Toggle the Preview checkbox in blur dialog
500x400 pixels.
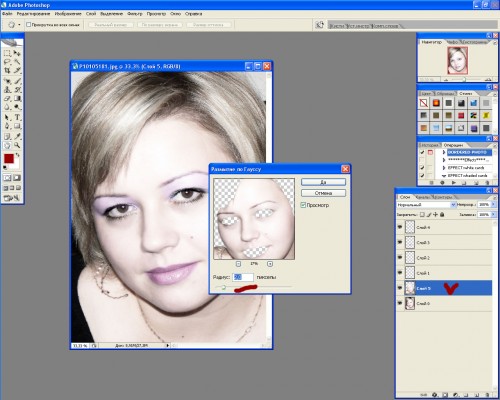pyautogui.click(x=303, y=205)
